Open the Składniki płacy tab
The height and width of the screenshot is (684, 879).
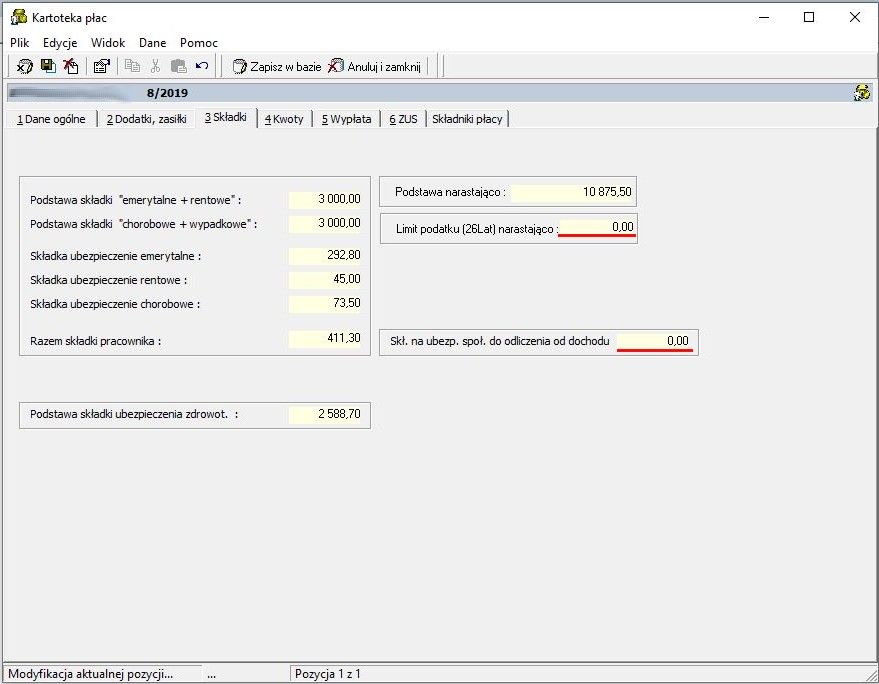467,119
